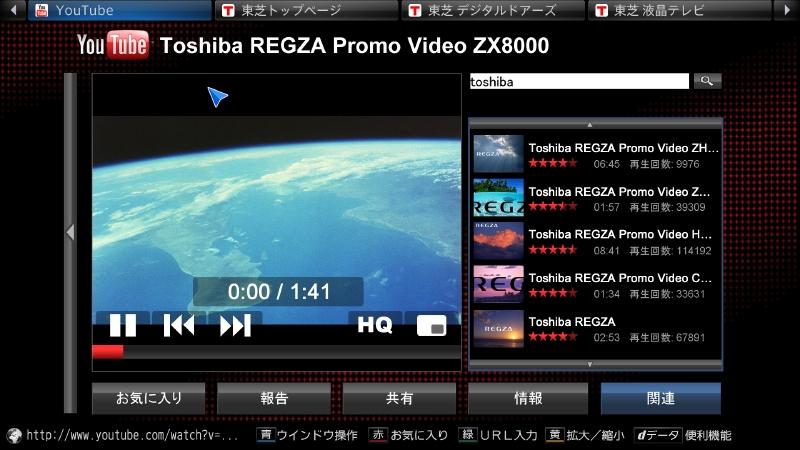This screenshot has width=800, height=450.
Task: Click 0:00 / 1:41 time display
Action: point(279,292)
